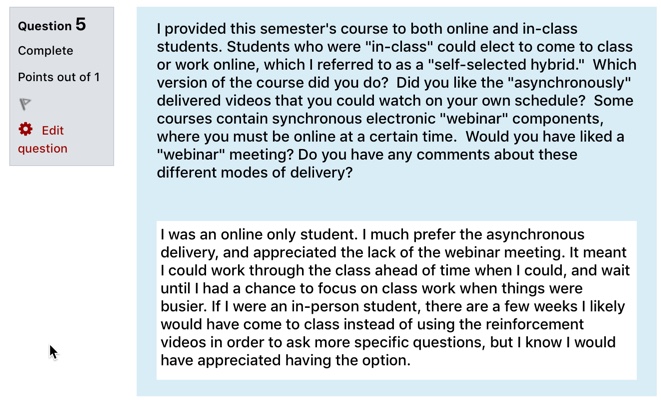Flag this question using the flag icon

tap(25, 104)
